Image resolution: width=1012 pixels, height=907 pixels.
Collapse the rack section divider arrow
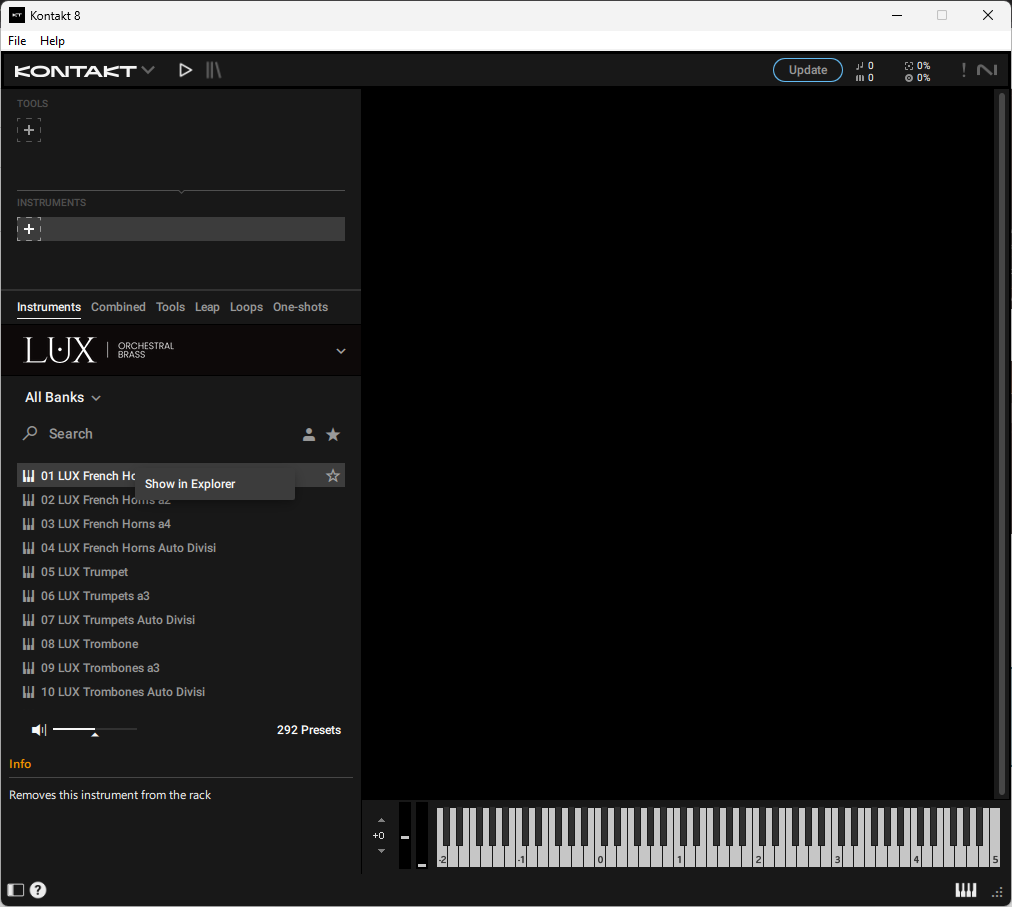(181, 191)
